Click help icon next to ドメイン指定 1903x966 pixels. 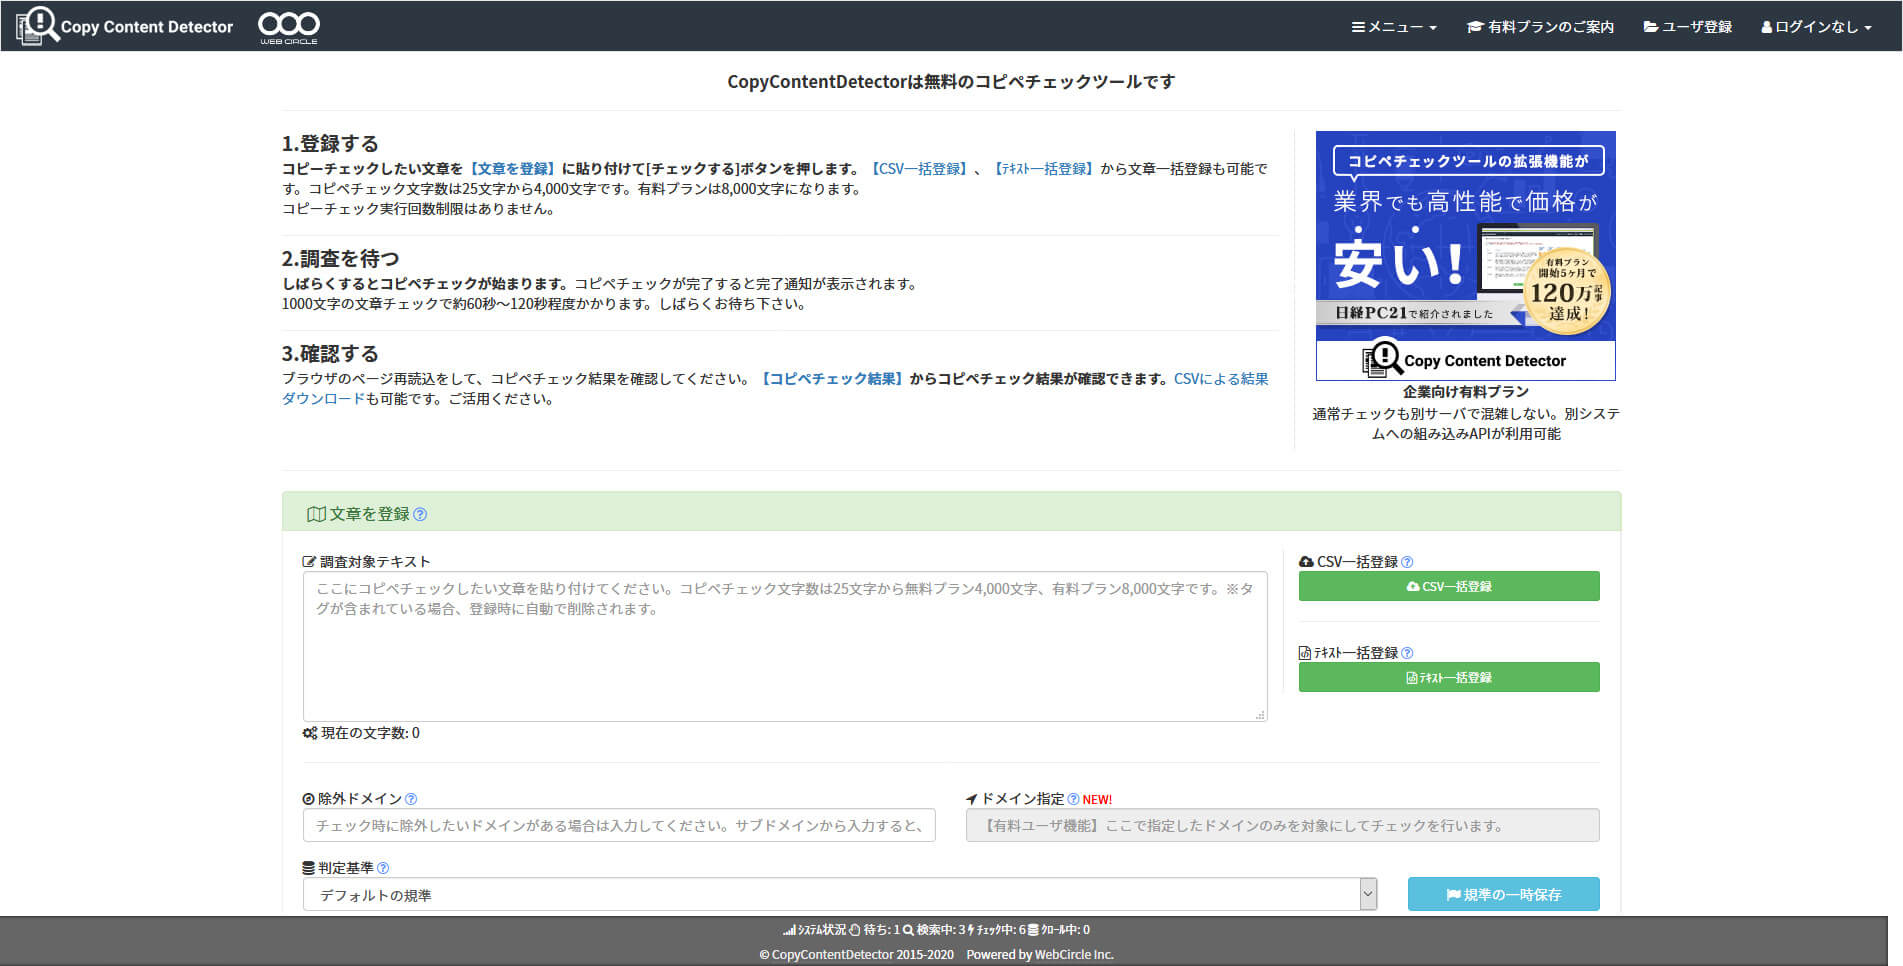[x=1073, y=799]
